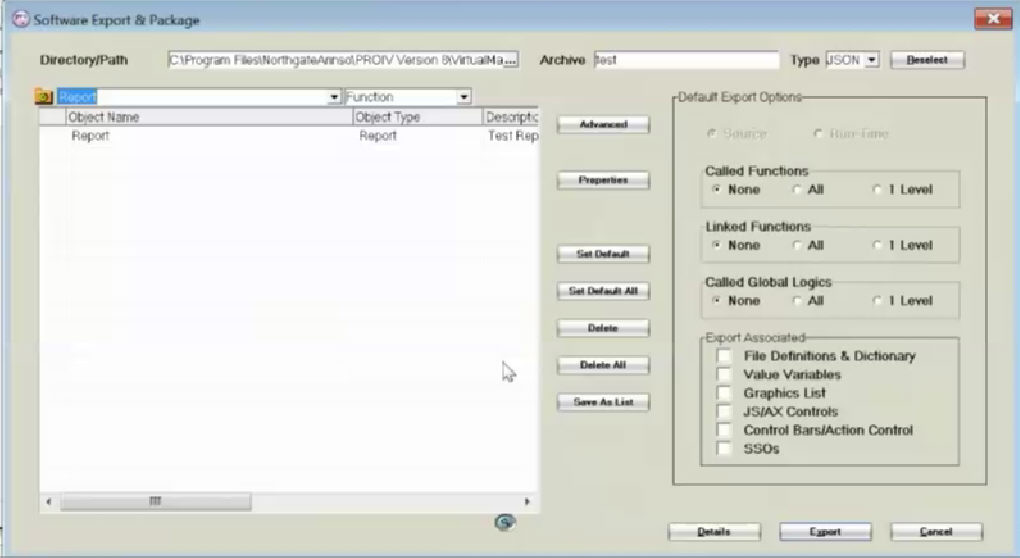
Task: Click the Description column header
Action: (511, 117)
